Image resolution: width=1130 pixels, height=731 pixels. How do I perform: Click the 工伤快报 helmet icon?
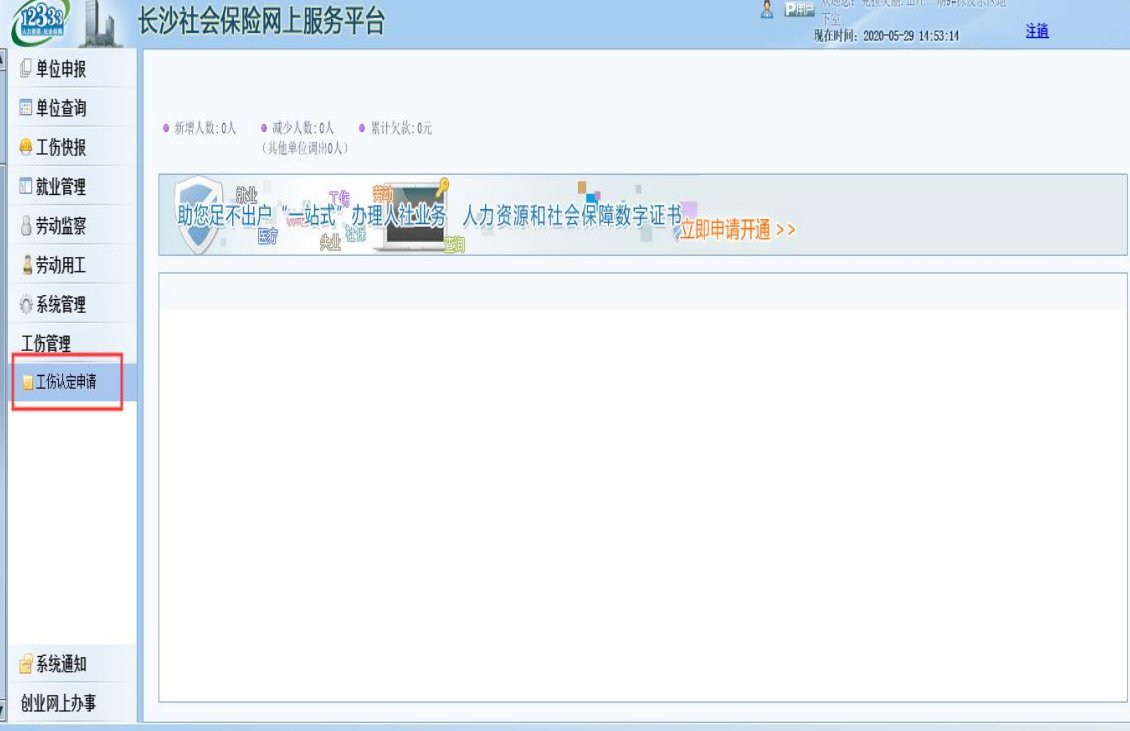coord(25,146)
